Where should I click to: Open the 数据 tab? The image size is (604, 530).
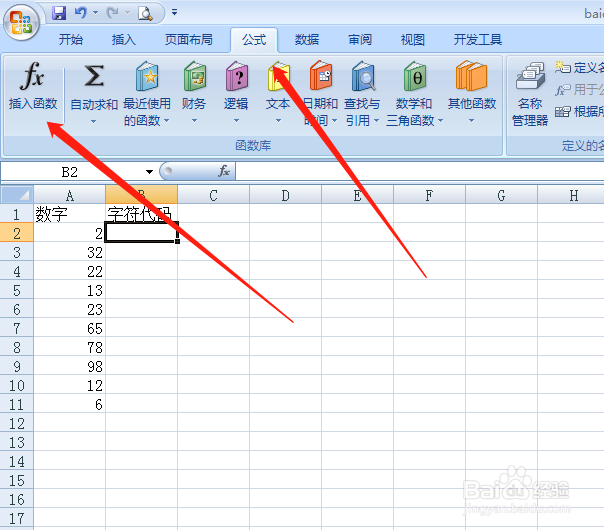(307, 39)
